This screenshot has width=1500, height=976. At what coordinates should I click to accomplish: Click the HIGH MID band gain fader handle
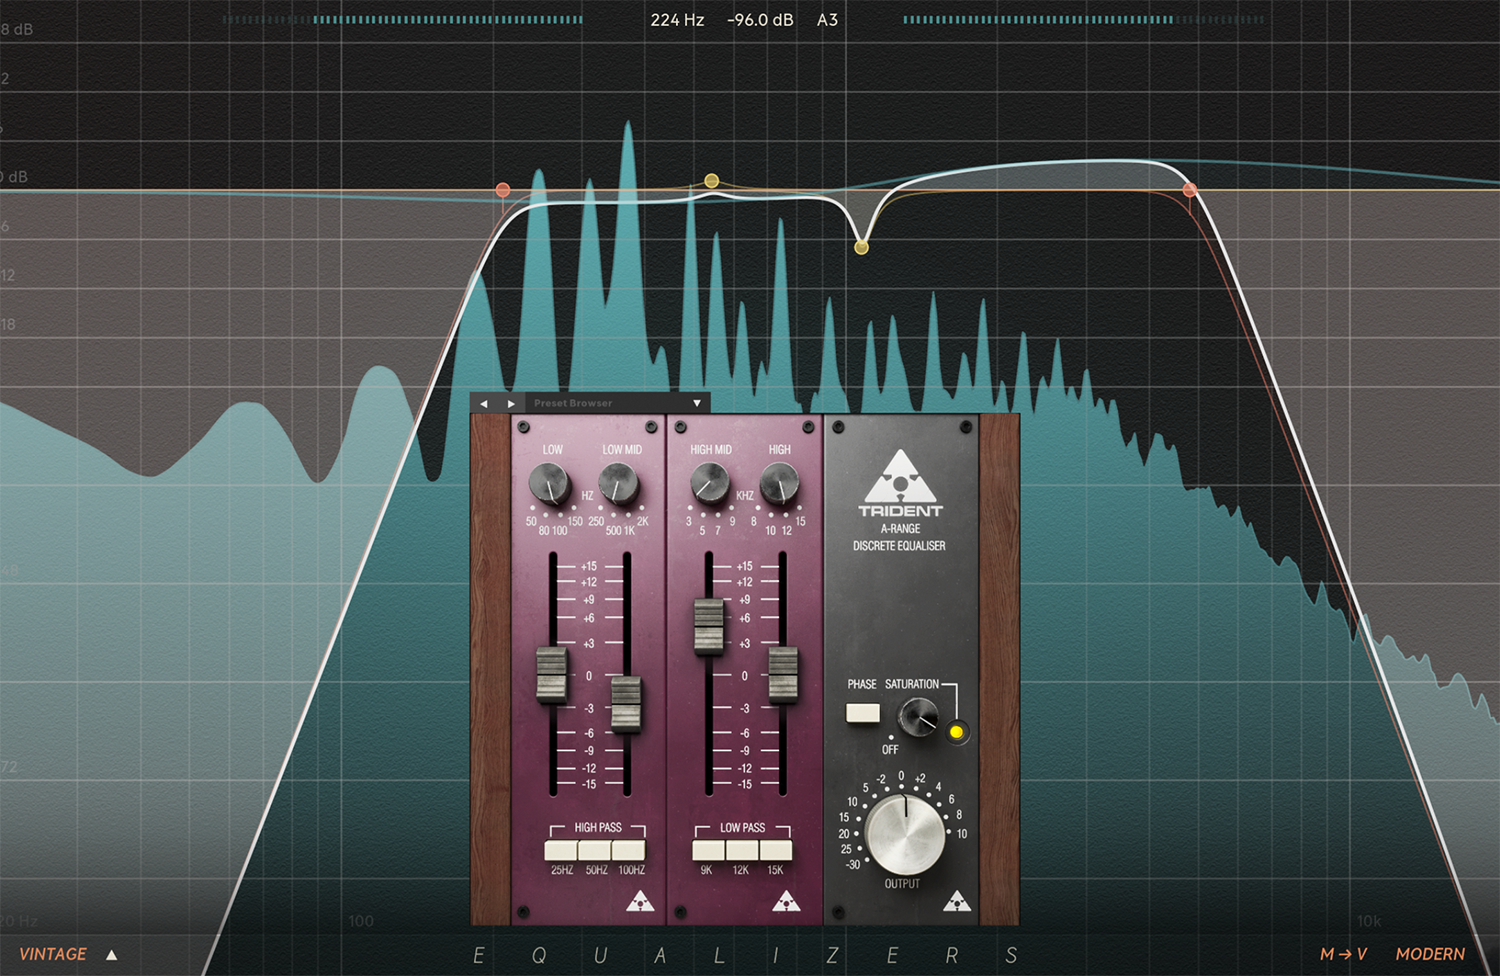tap(709, 626)
